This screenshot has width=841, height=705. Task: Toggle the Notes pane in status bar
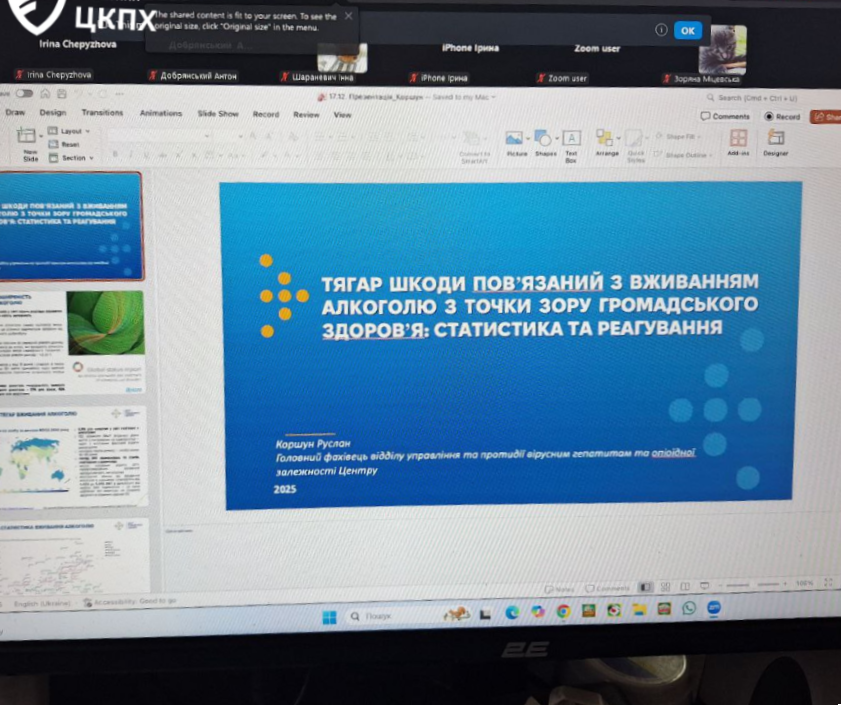pos(564,588)
